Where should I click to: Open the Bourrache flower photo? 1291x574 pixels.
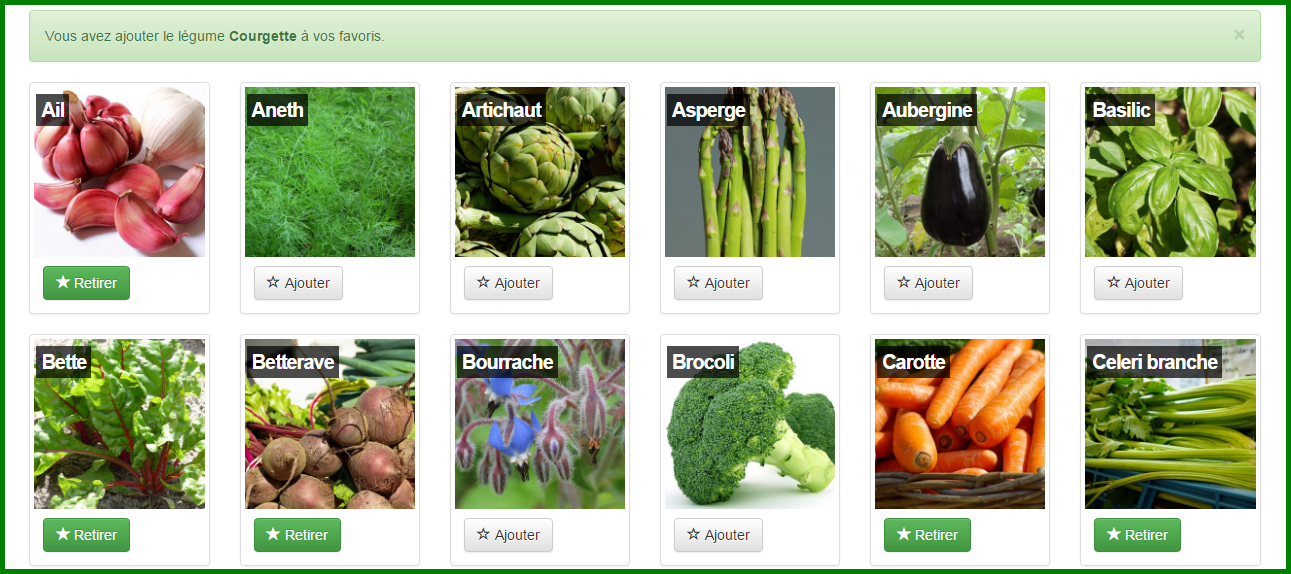540,424
